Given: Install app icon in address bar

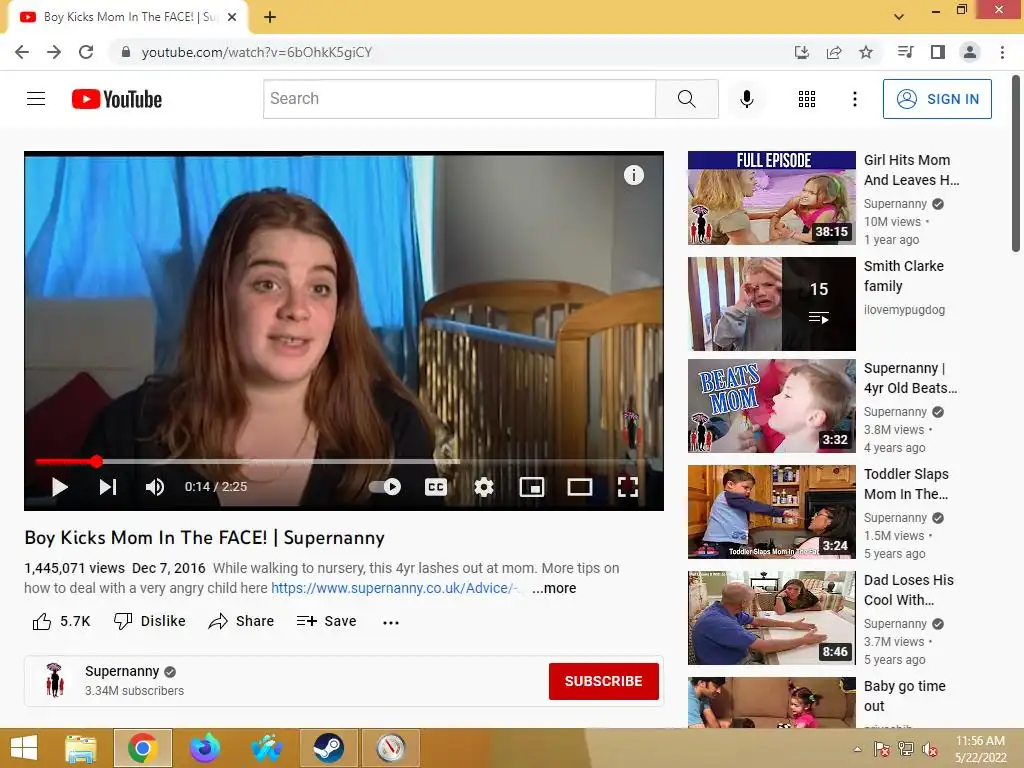Looking at the screenshot, I should [x=801, y=52].
